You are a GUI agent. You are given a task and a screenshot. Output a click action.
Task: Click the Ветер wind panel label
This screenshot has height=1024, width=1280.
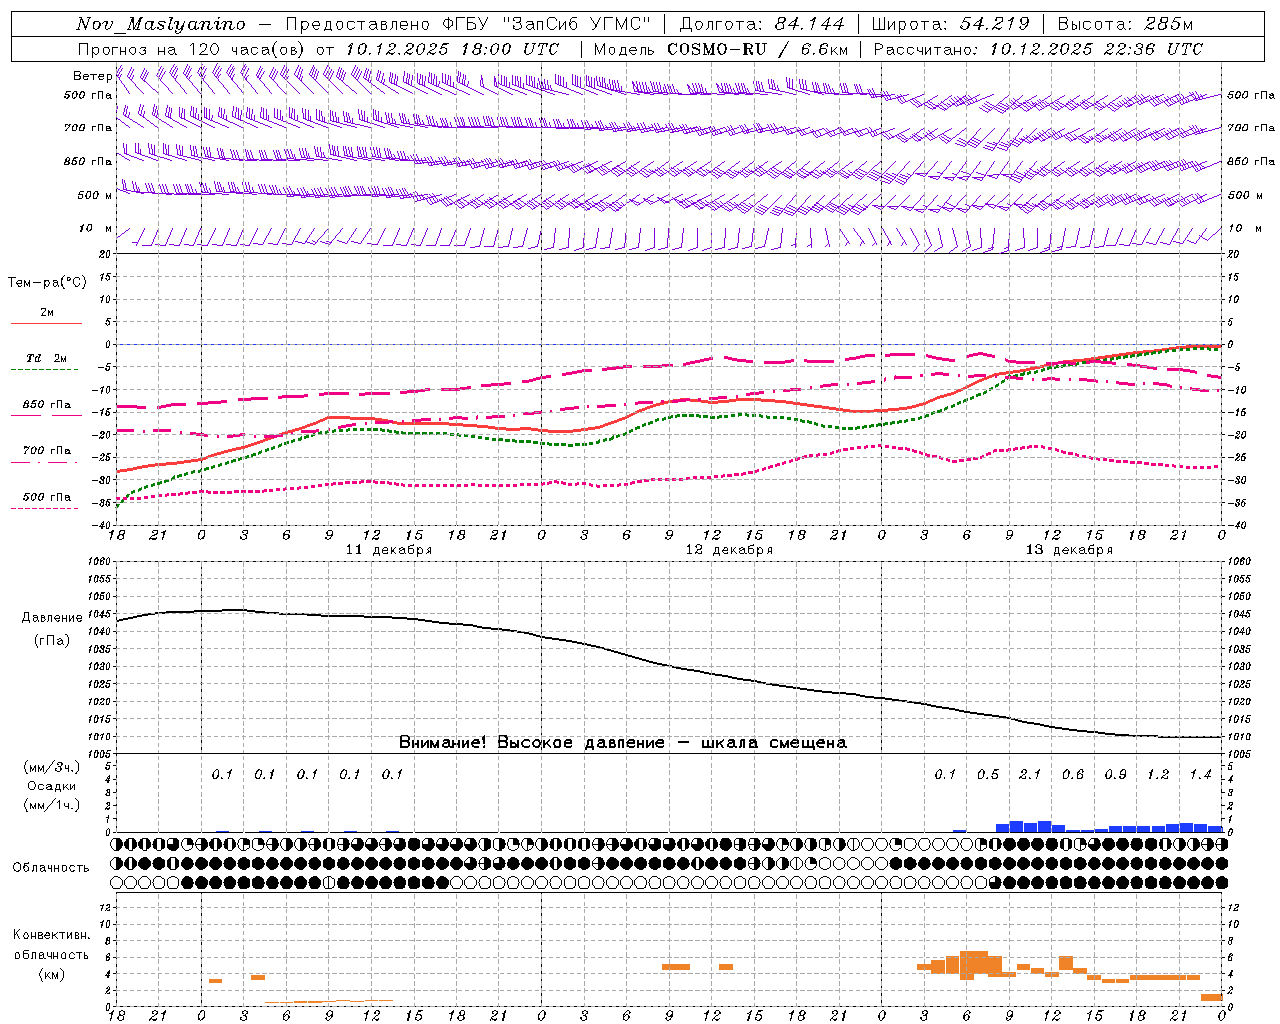click(92, 76)
